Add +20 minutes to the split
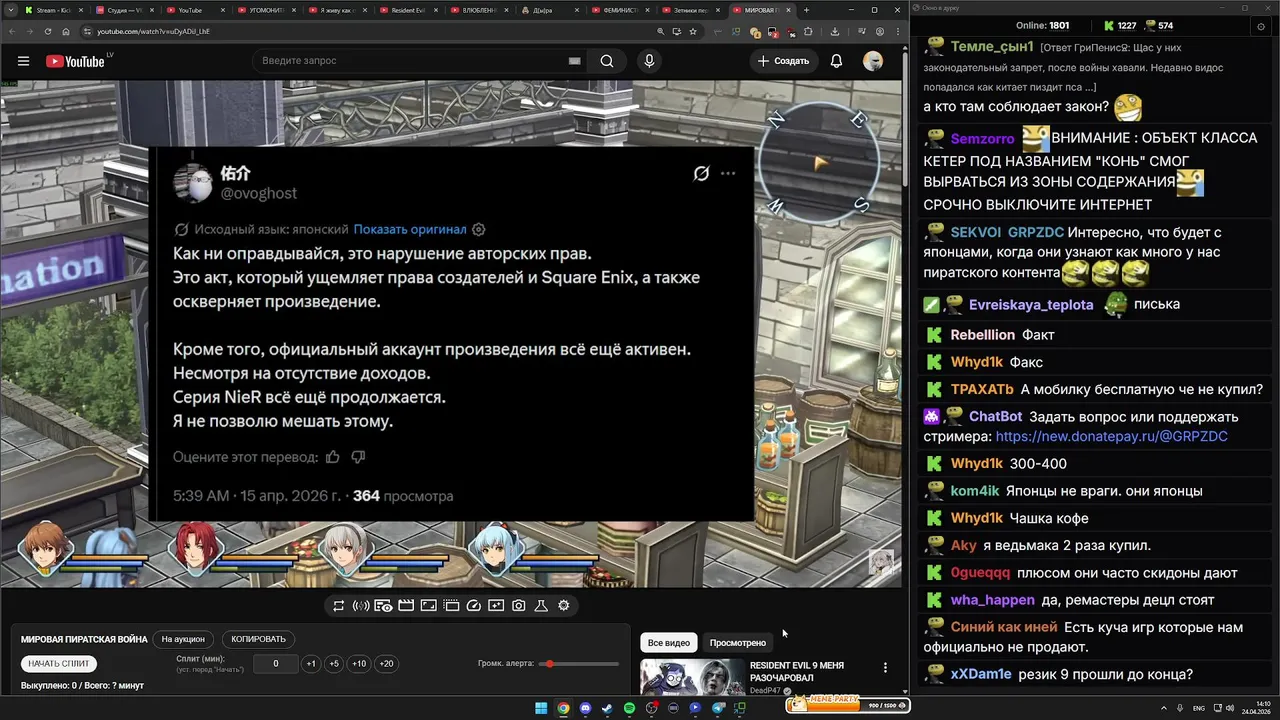This screenshot has height=720, width=1280. 386,664
